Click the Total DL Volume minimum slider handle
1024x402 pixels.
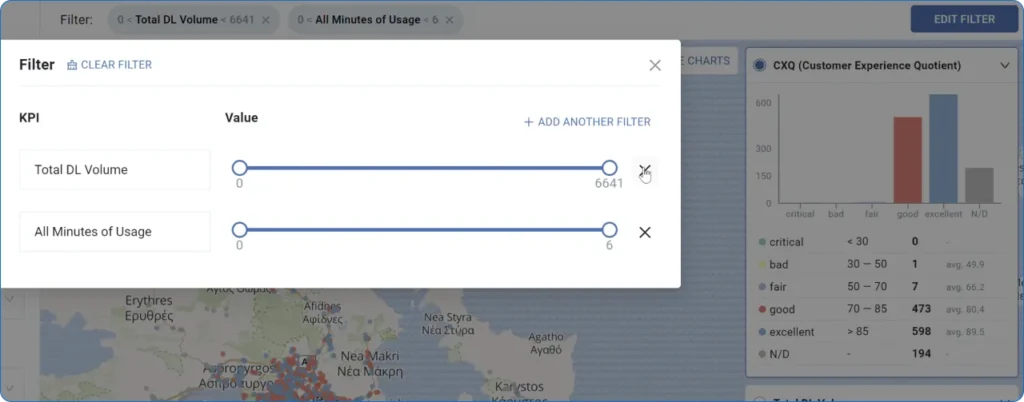239,168
